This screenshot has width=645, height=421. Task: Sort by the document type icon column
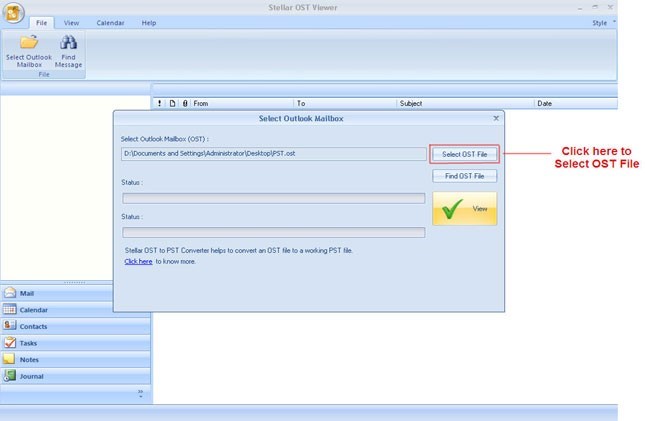pos(172,103)
